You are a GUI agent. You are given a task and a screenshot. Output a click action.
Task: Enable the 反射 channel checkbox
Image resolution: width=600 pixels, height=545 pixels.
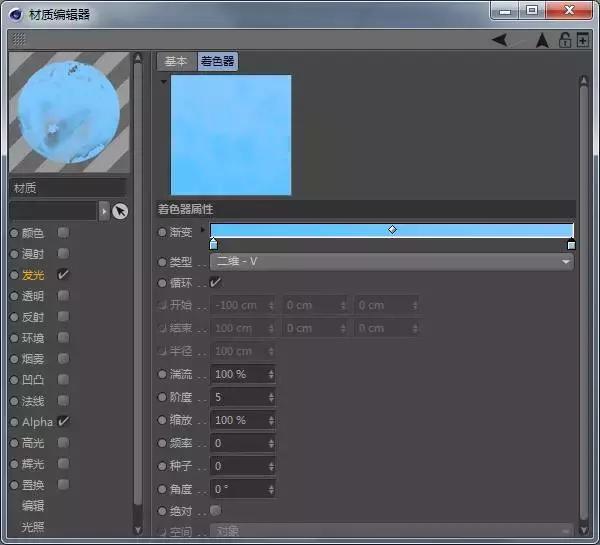coord(63,317)
